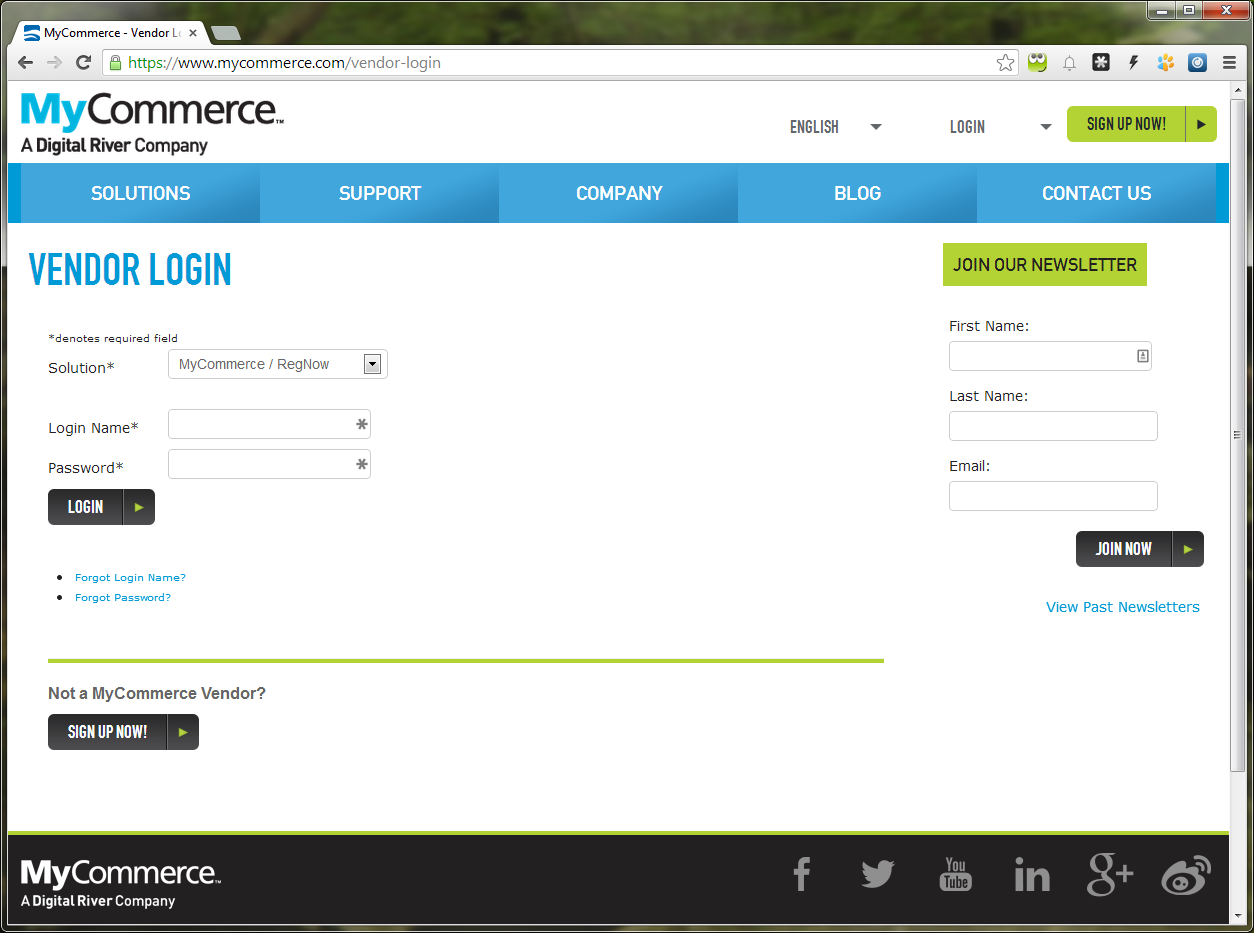Viewport: 1254px width, 933px height.
Task: Click the scrollbar down arrow
Action: (1237, 915)
